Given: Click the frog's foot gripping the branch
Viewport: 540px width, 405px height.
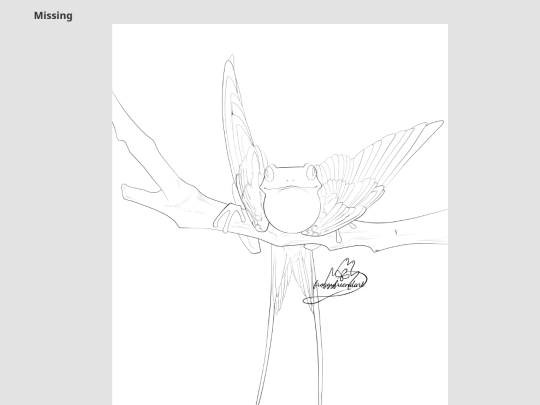Looking at the screenshot, I should (x=226, y=218).
